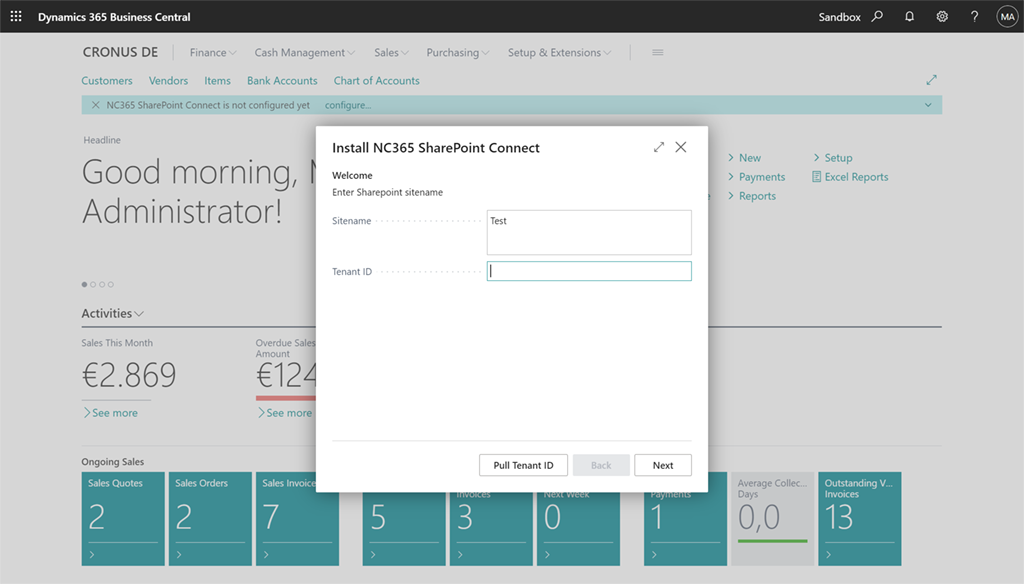Select the first headline carousel dot
Screen dimensions: 1024x584
84,284
